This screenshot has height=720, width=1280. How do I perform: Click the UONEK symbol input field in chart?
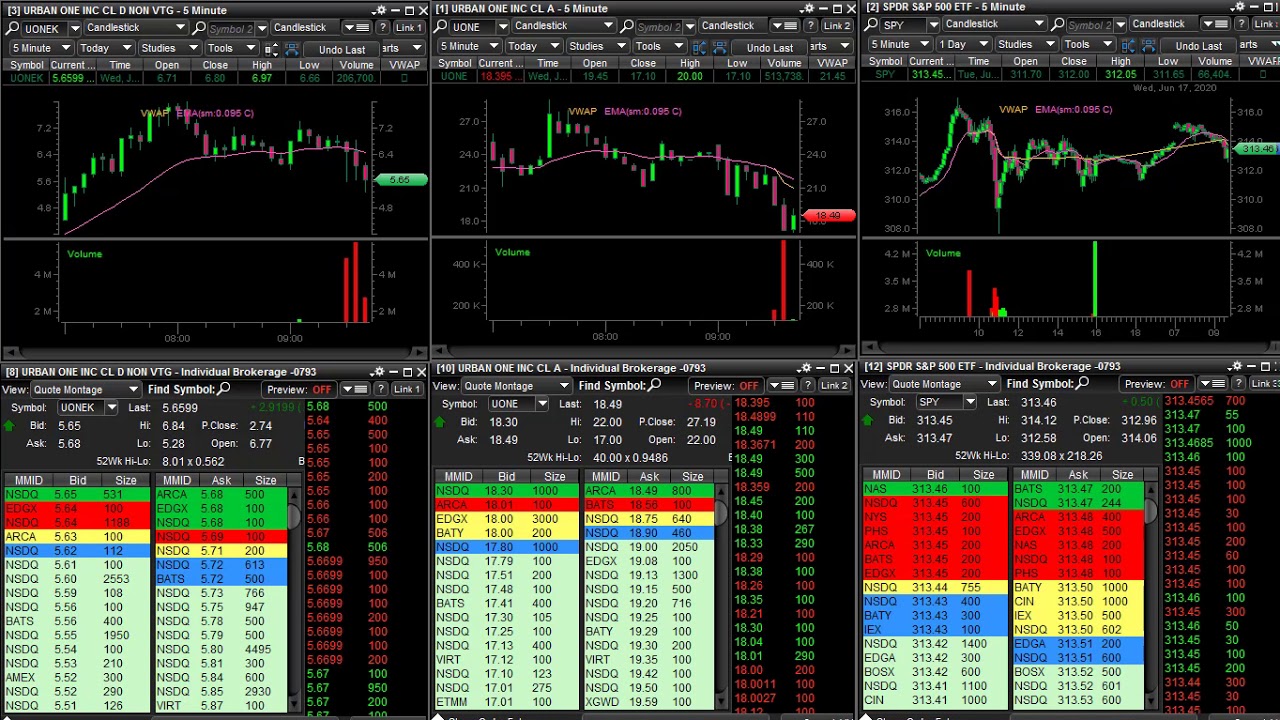click(x=45, y=28)
